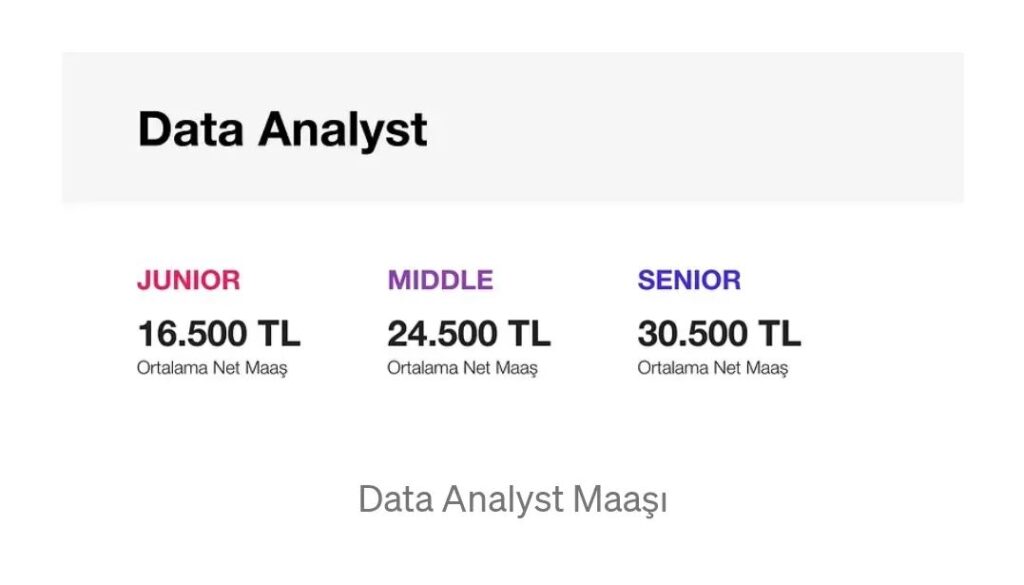
Task: Select the purple MIDDLE level label
Action: pos(440,280)
